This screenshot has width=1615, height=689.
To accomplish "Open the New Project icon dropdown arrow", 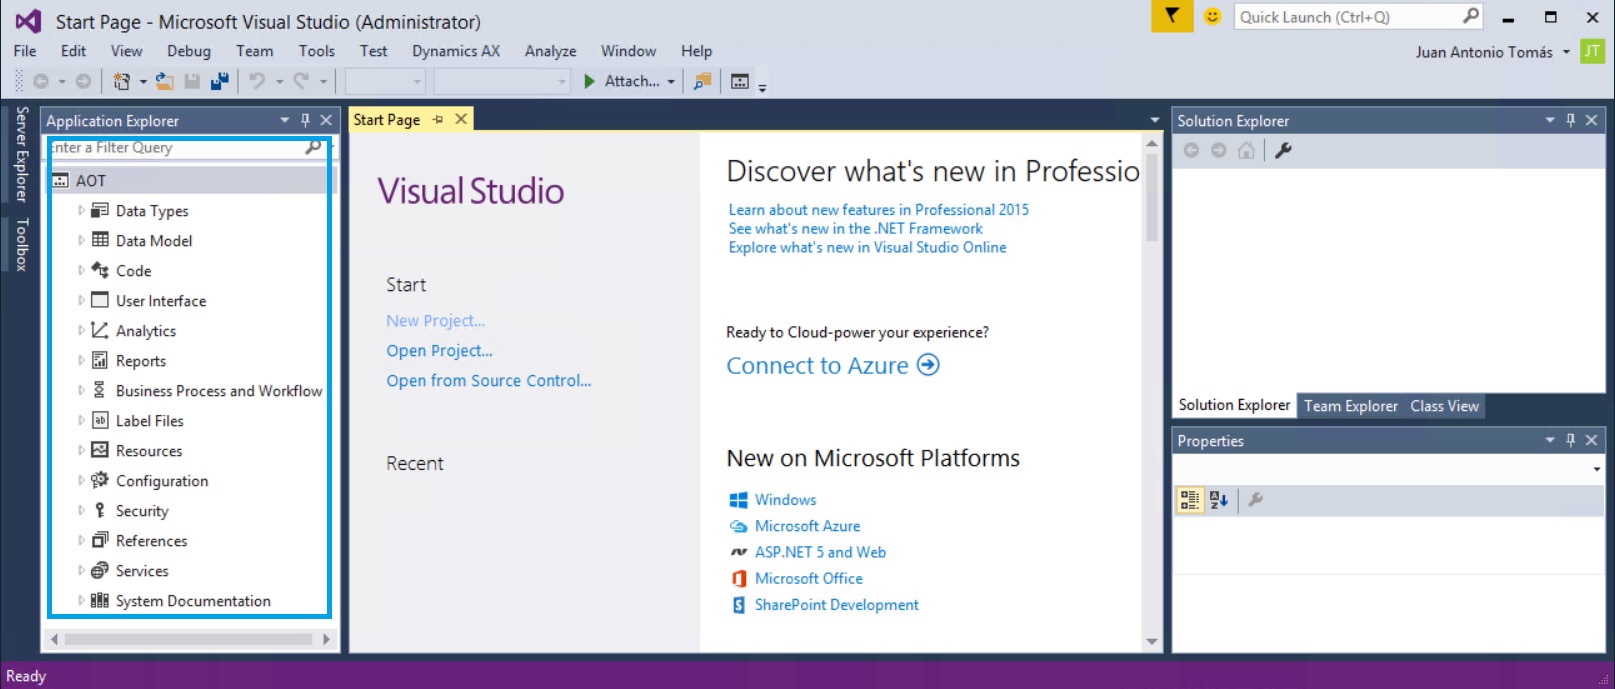I will 143,82.
